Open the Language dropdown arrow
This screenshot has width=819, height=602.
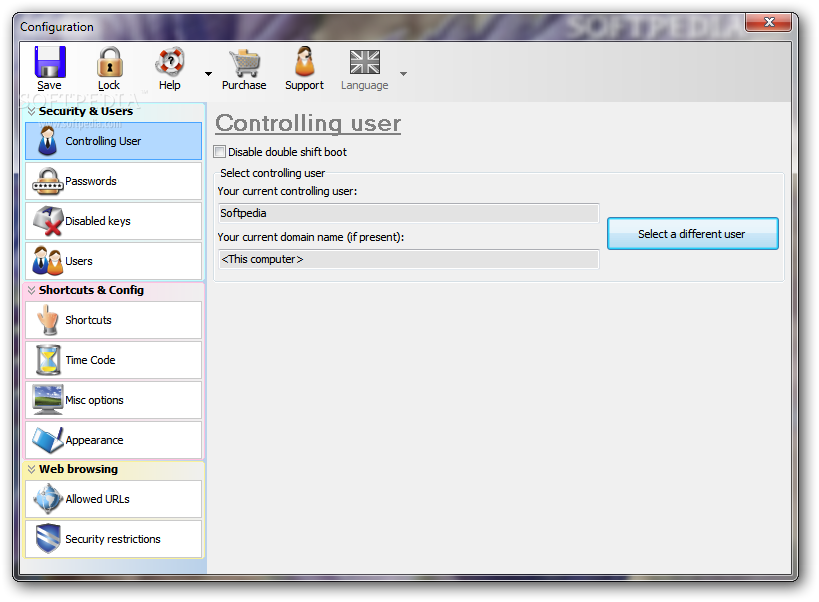click(403, 74)
